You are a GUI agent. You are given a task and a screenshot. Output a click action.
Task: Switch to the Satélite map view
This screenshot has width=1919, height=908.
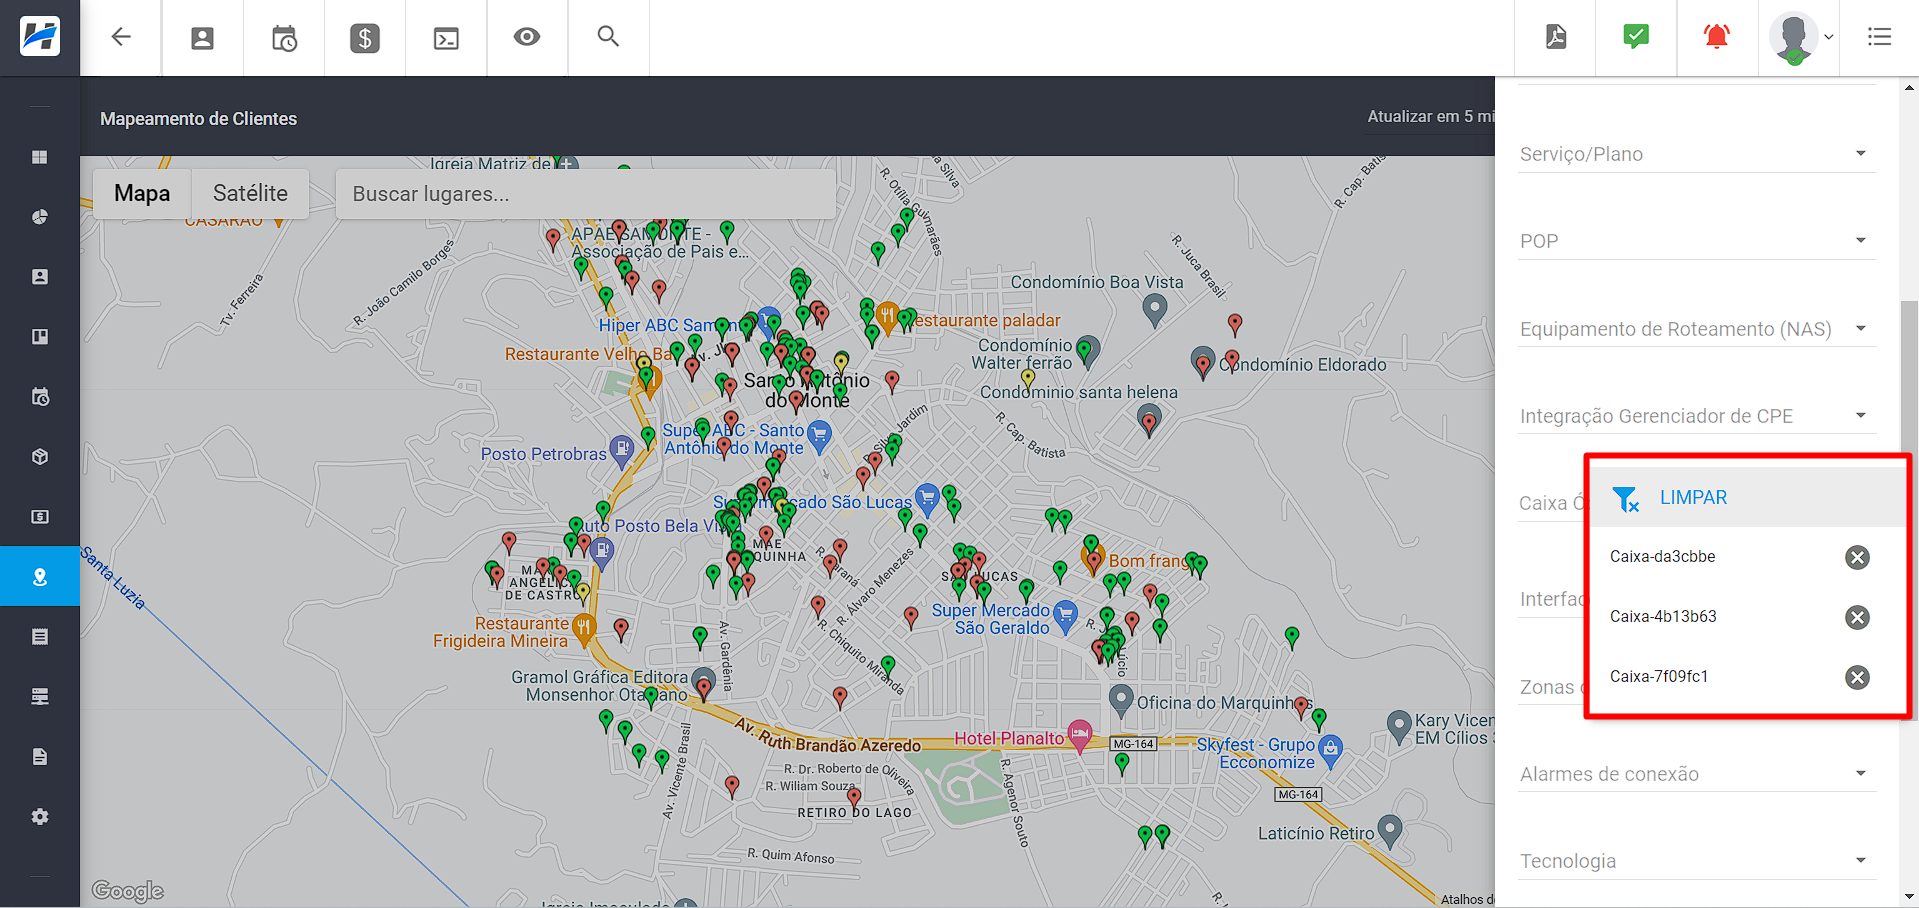pyautogui.click(x=250, y=194)
